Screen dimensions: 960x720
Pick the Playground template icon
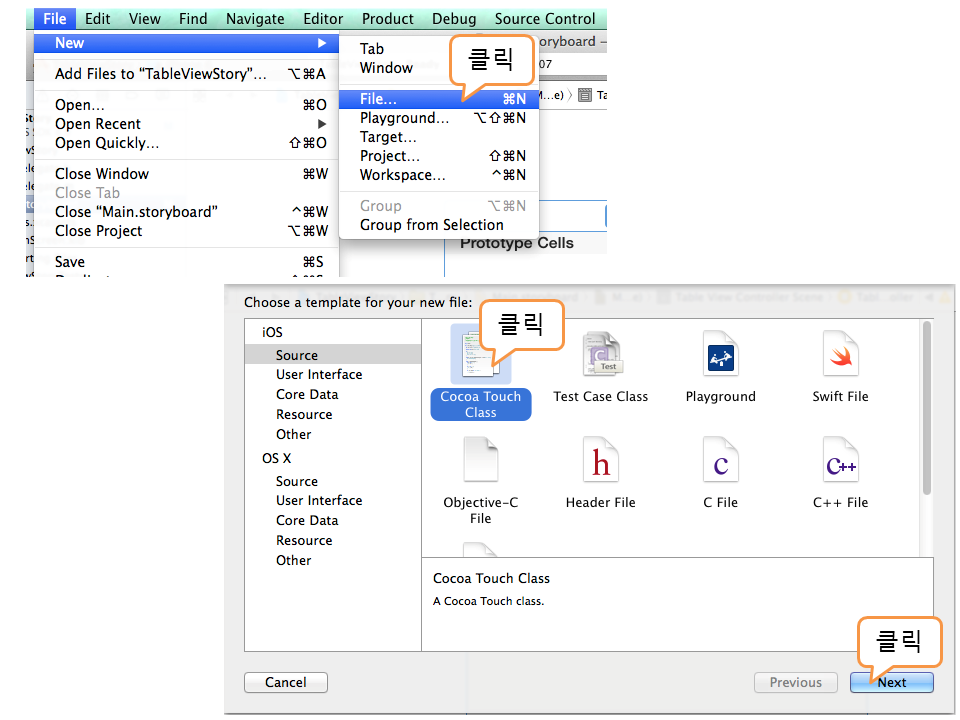coord(721,357)
